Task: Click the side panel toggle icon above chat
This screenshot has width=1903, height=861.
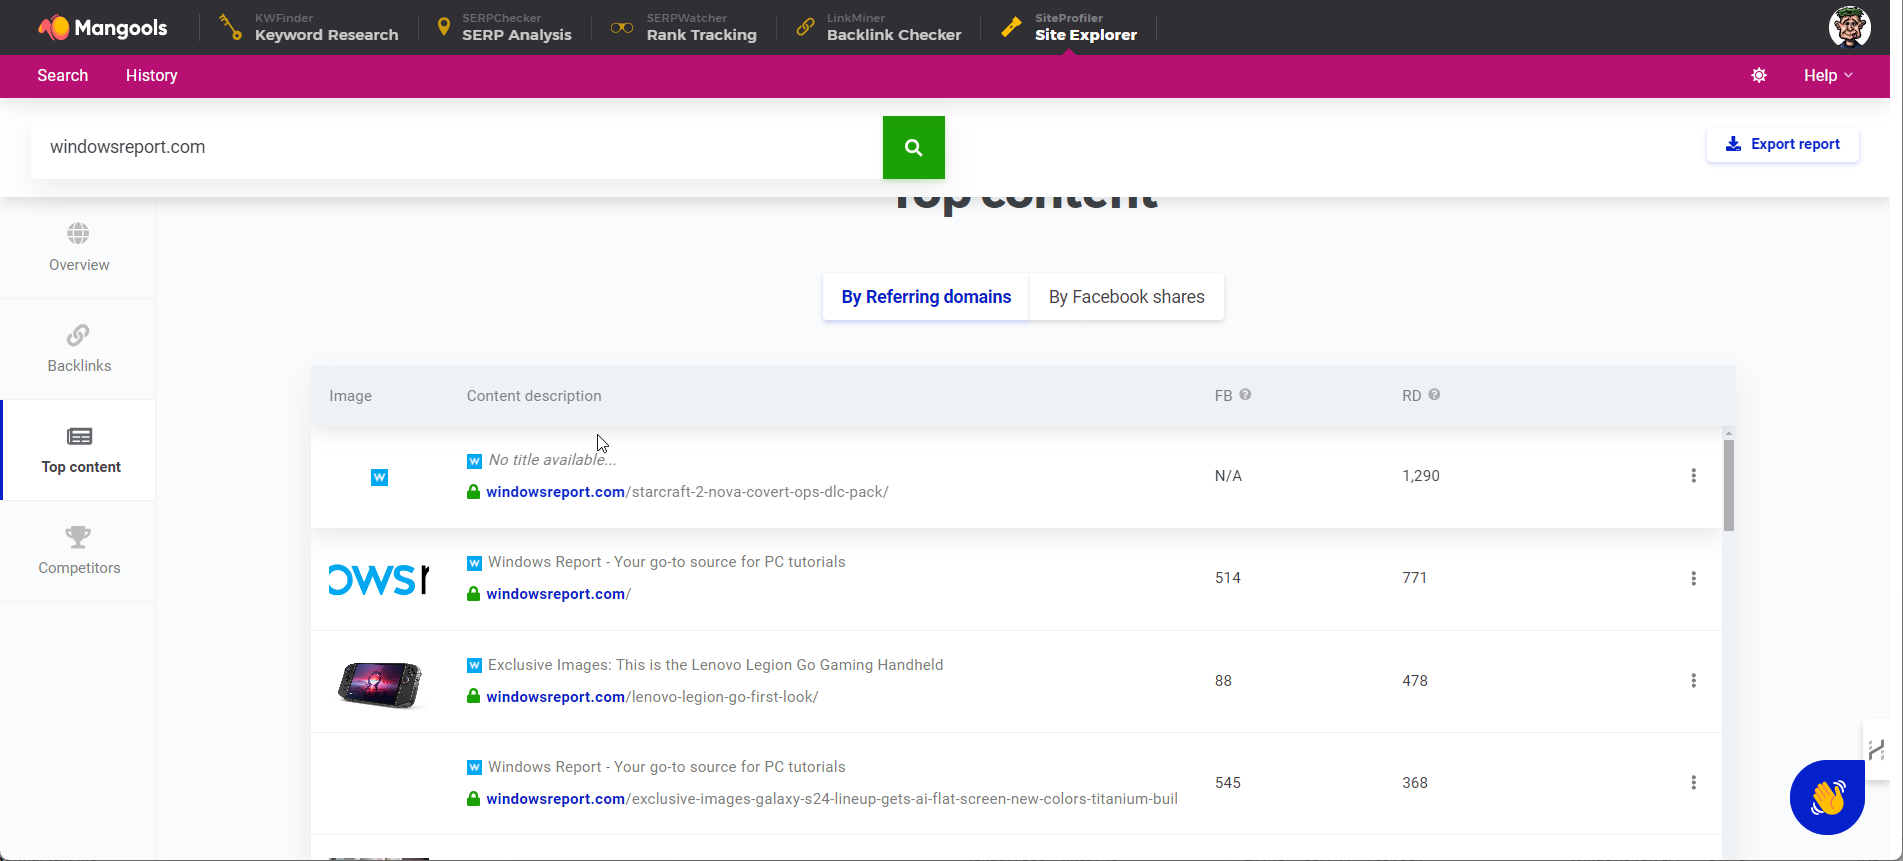Action: [1876, 749]
